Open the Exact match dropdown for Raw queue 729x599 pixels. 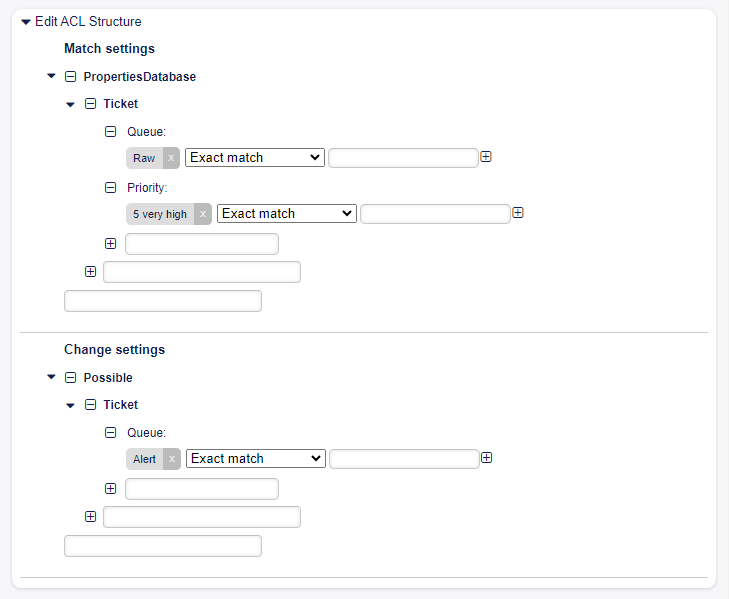pos(255,158)
